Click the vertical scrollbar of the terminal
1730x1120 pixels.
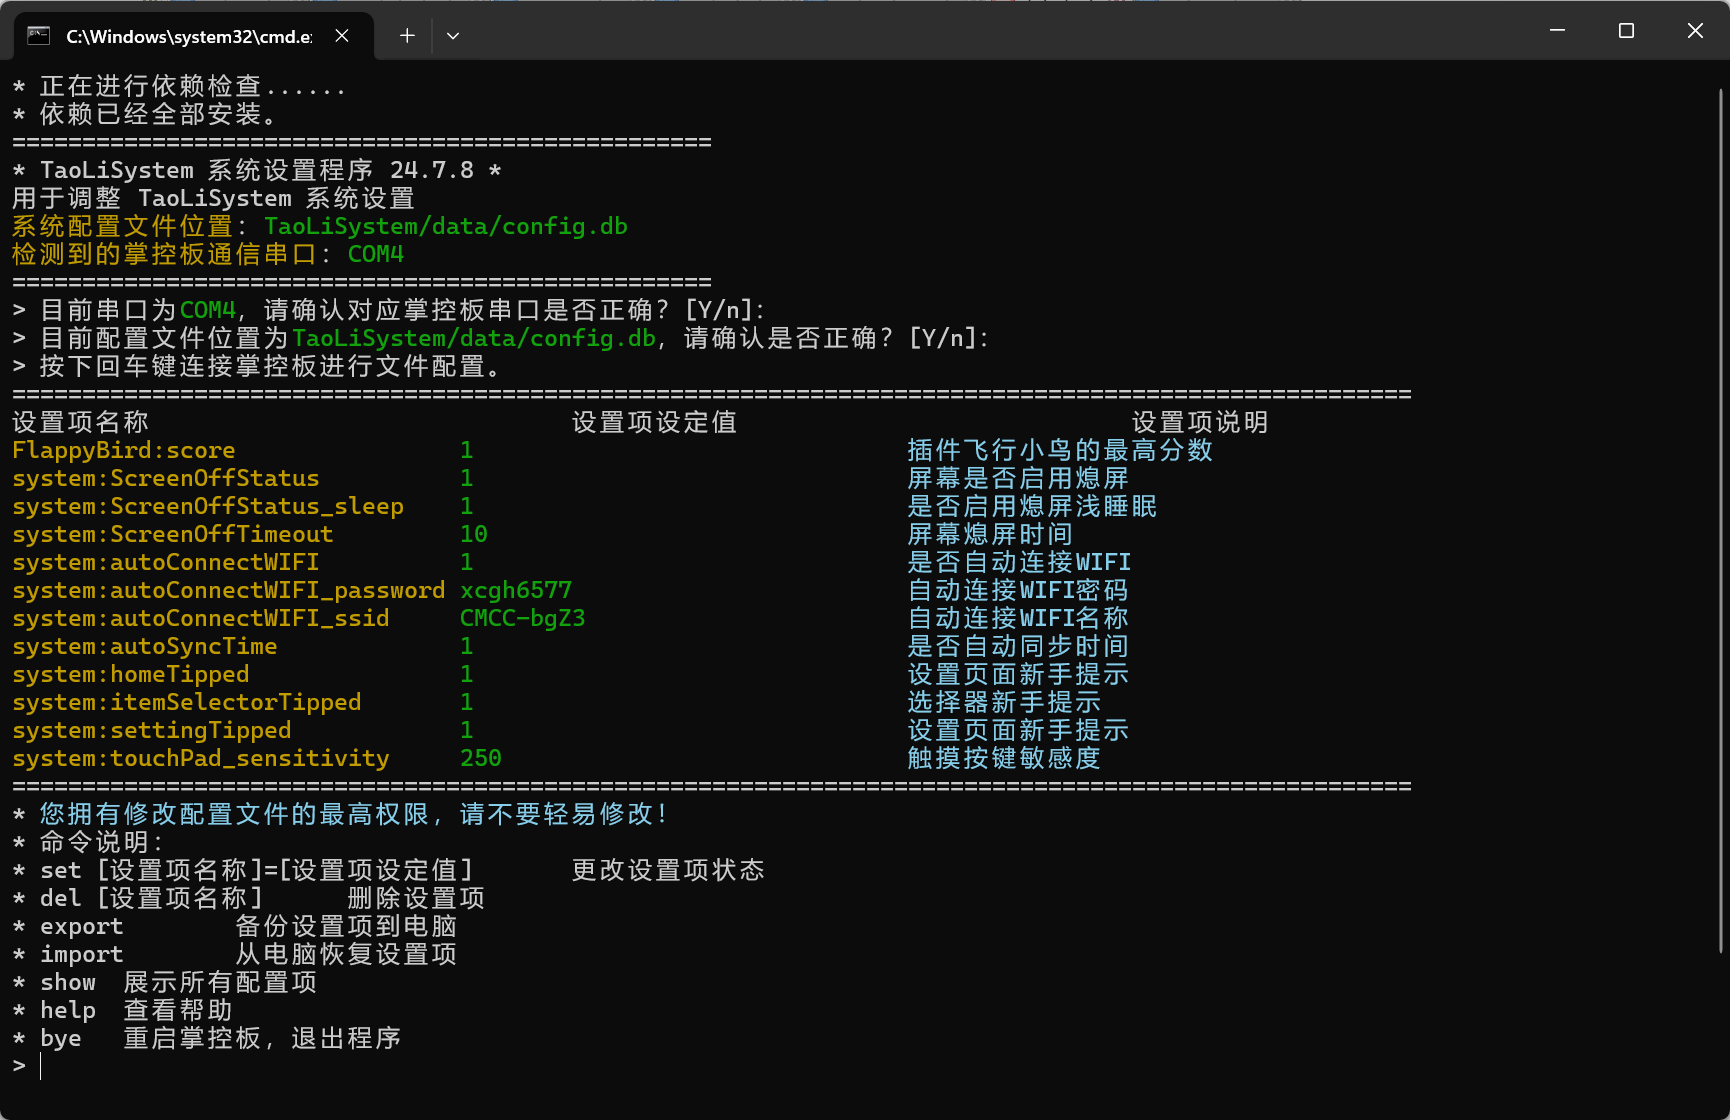pyautogui.click(x=1720, y=520)
